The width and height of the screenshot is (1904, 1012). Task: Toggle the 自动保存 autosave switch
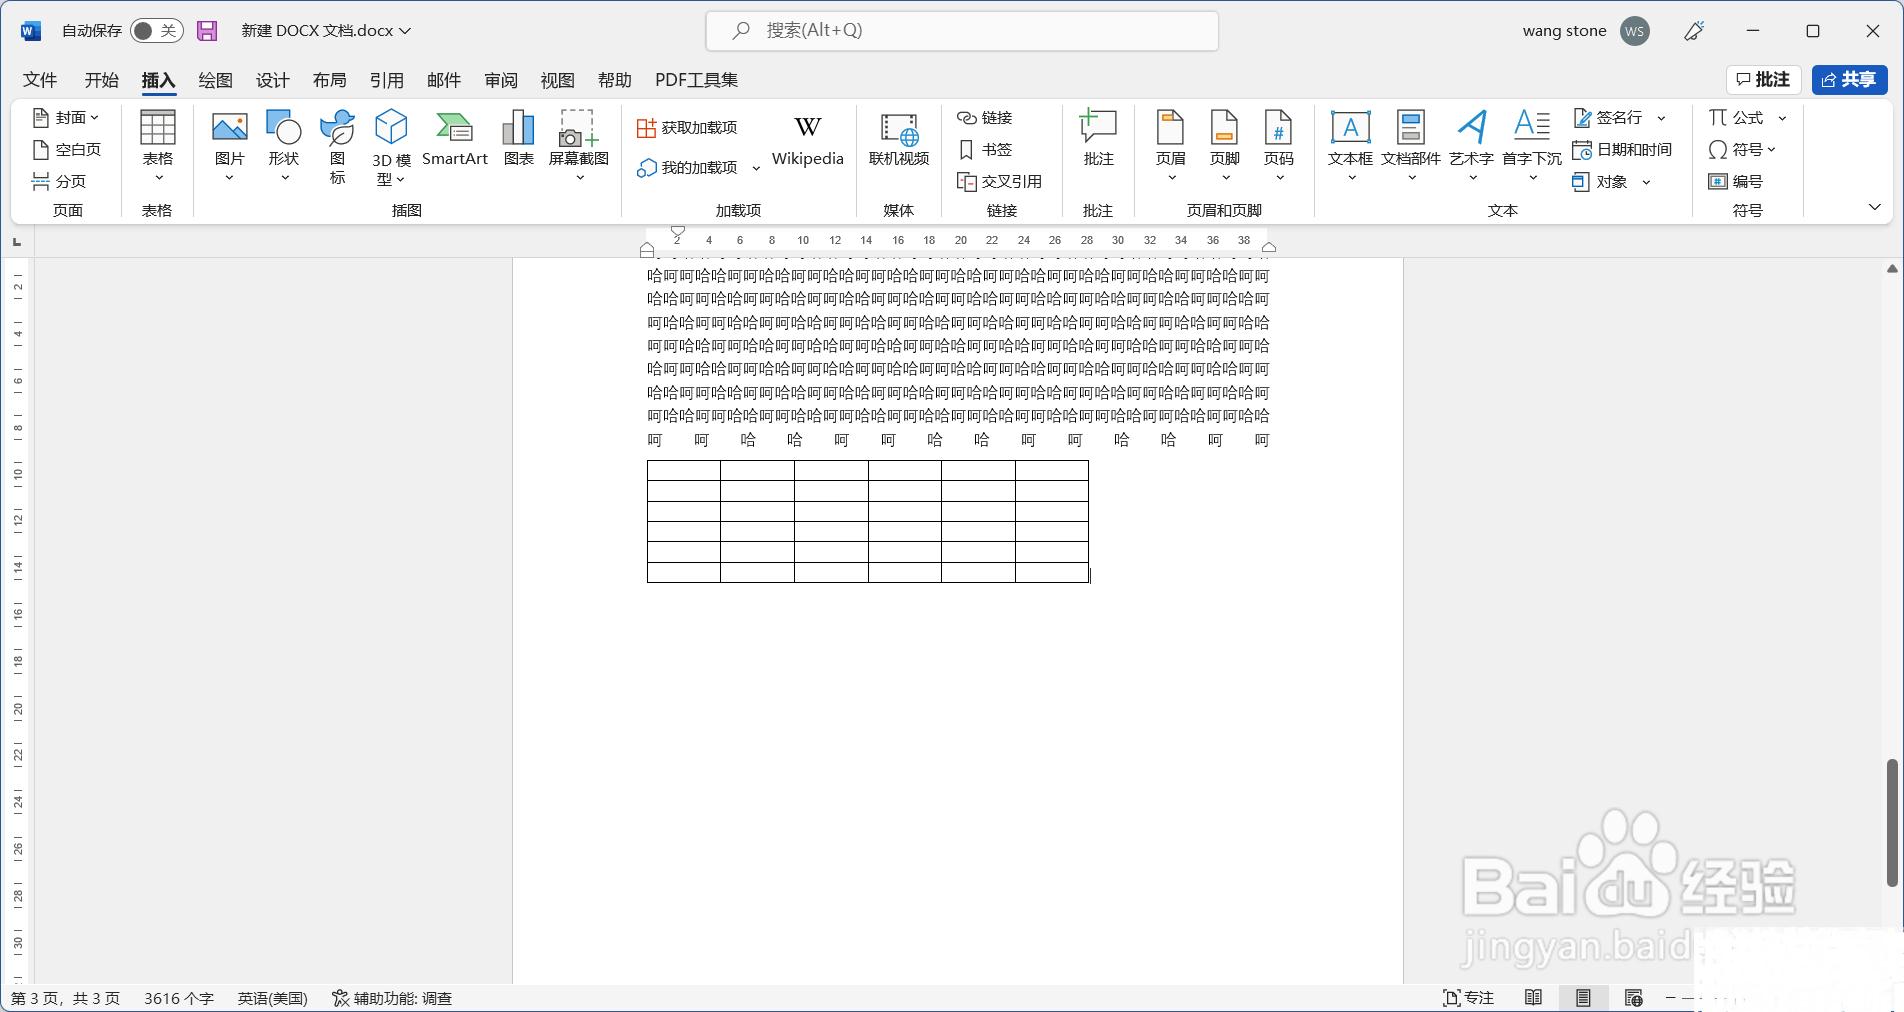point(157,31)
